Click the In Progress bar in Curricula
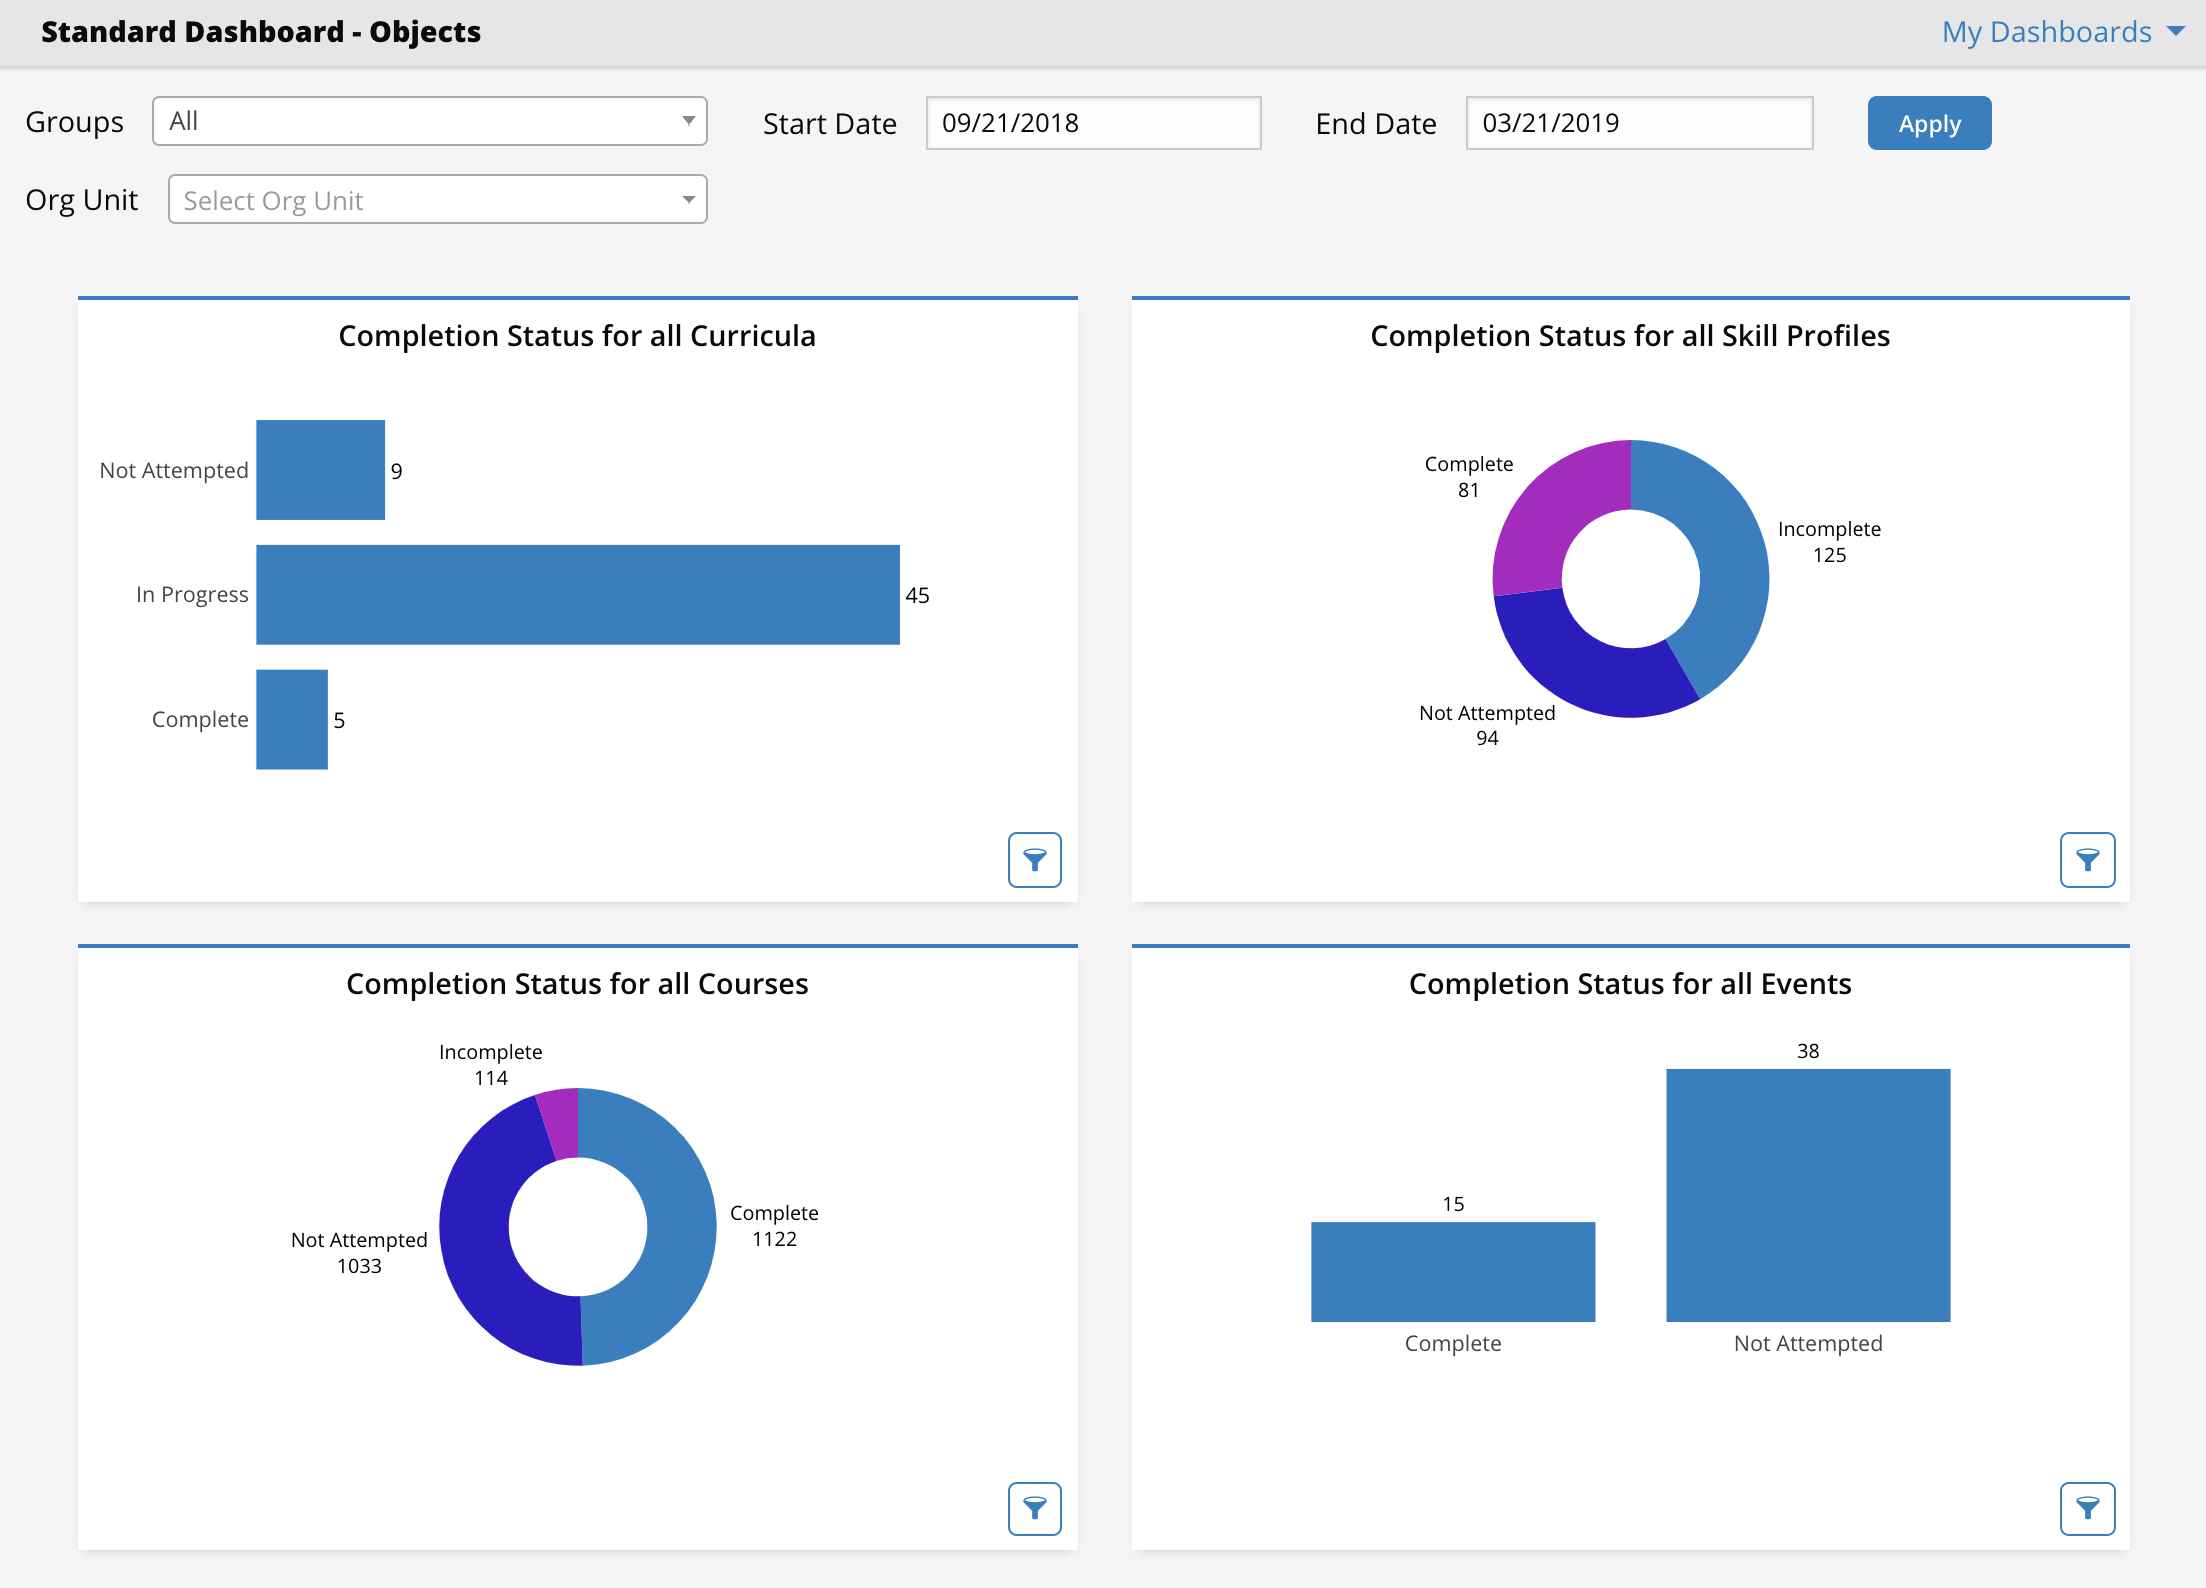Screen dimensions: 2206x1588 point(577,595)
